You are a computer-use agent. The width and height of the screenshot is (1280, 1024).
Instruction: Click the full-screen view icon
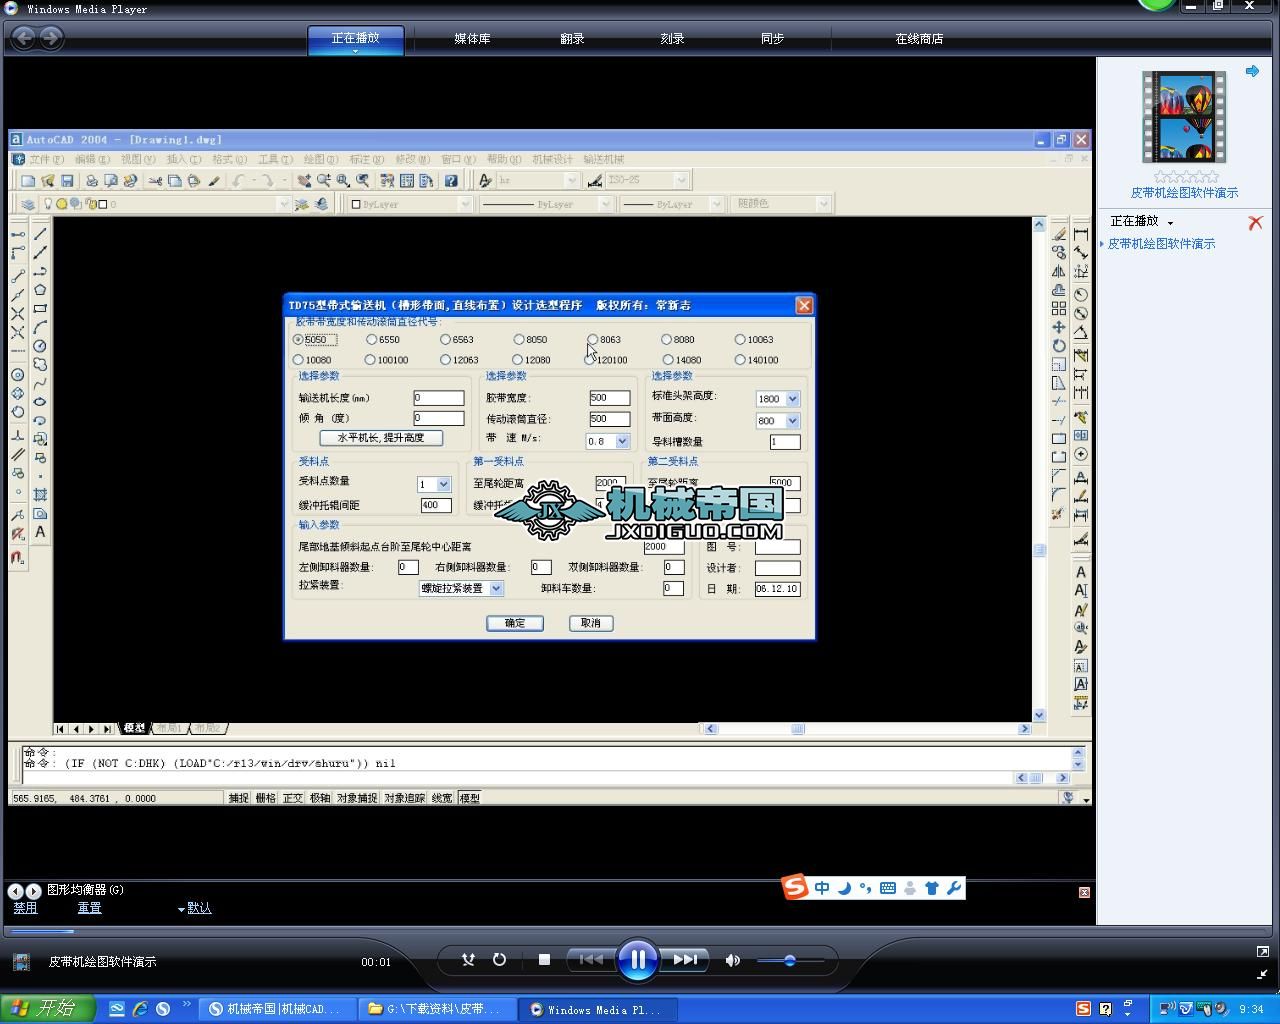click(1262, 952)
